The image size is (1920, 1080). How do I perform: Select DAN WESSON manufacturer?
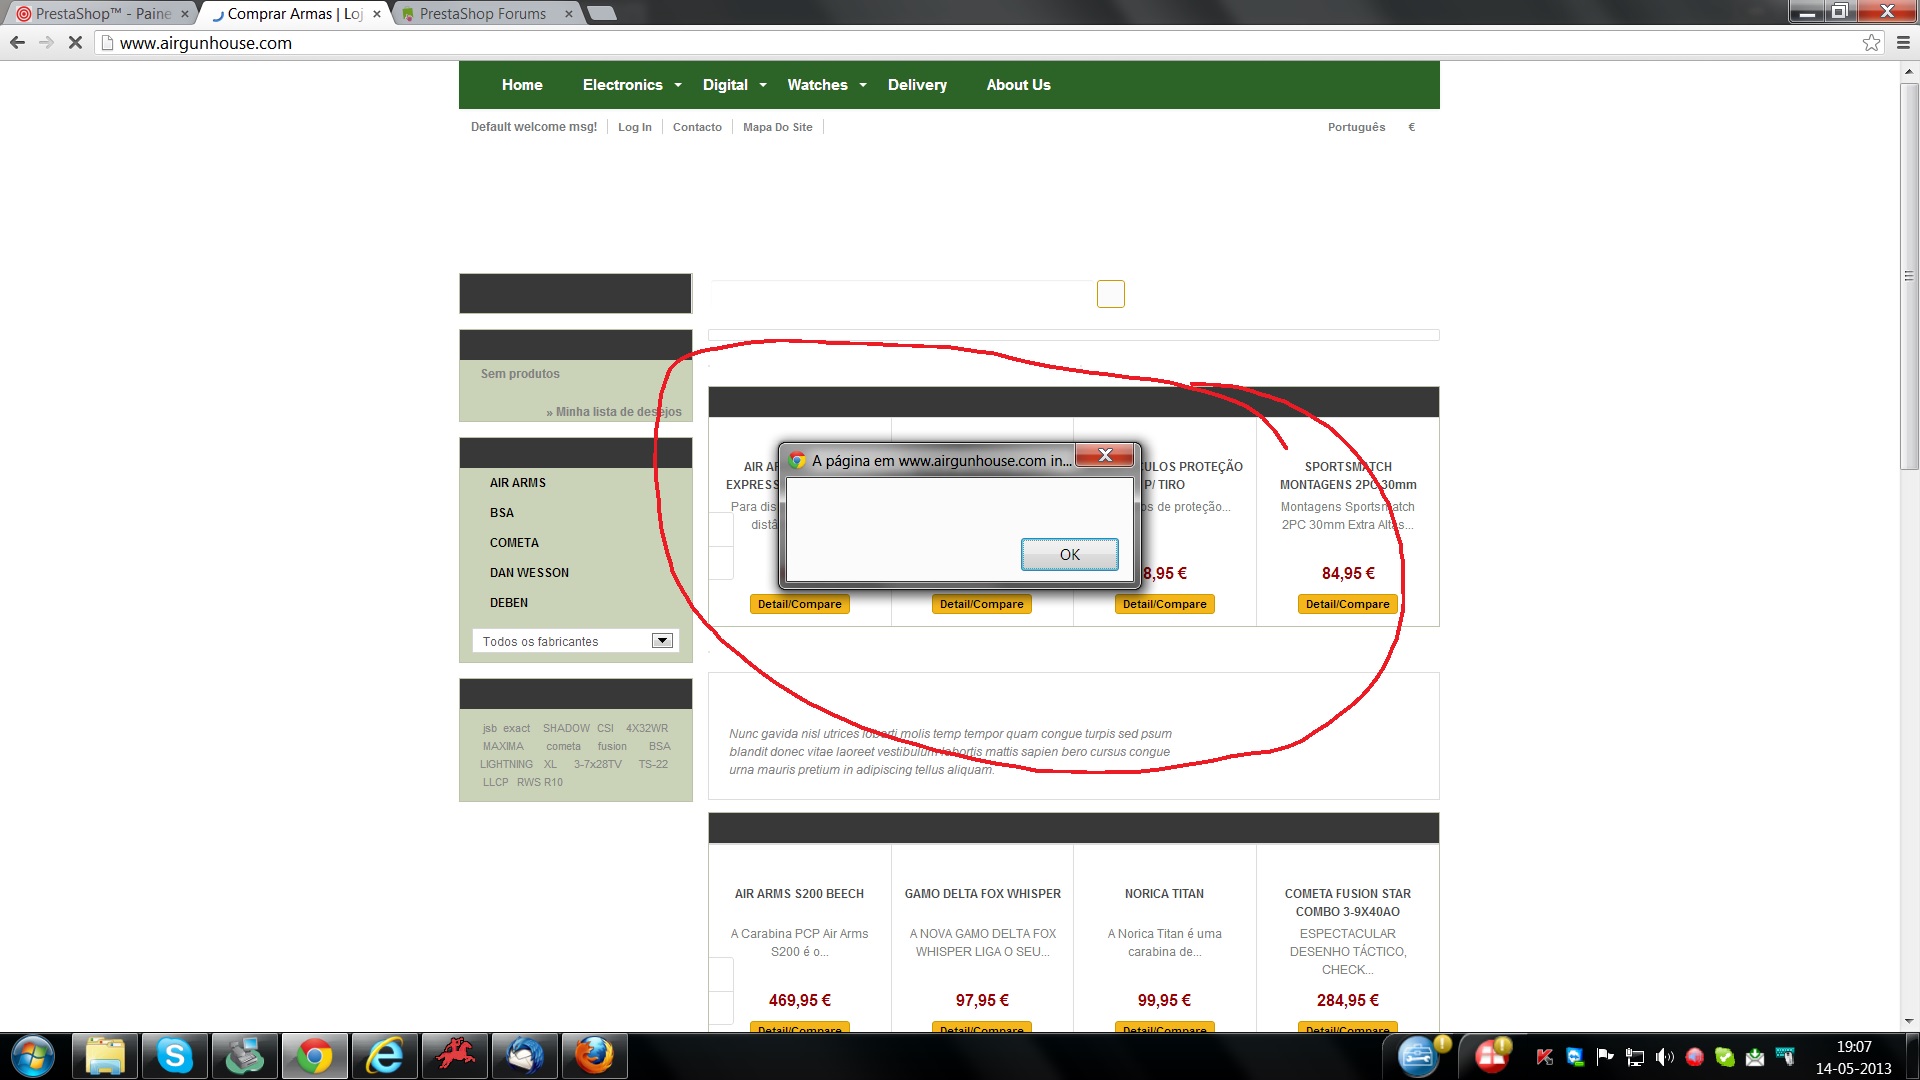(x=529, y=573)
